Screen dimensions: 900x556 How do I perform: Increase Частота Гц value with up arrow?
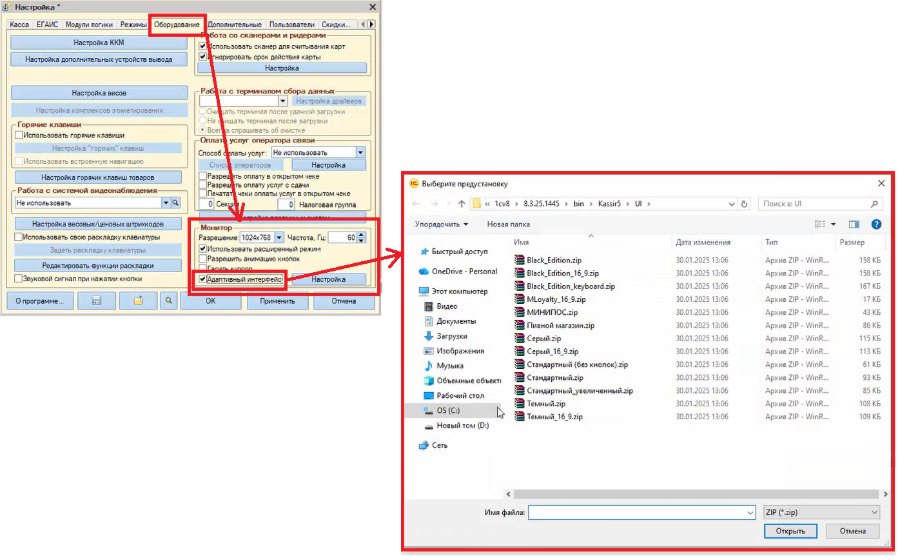[x=361, y=234]
